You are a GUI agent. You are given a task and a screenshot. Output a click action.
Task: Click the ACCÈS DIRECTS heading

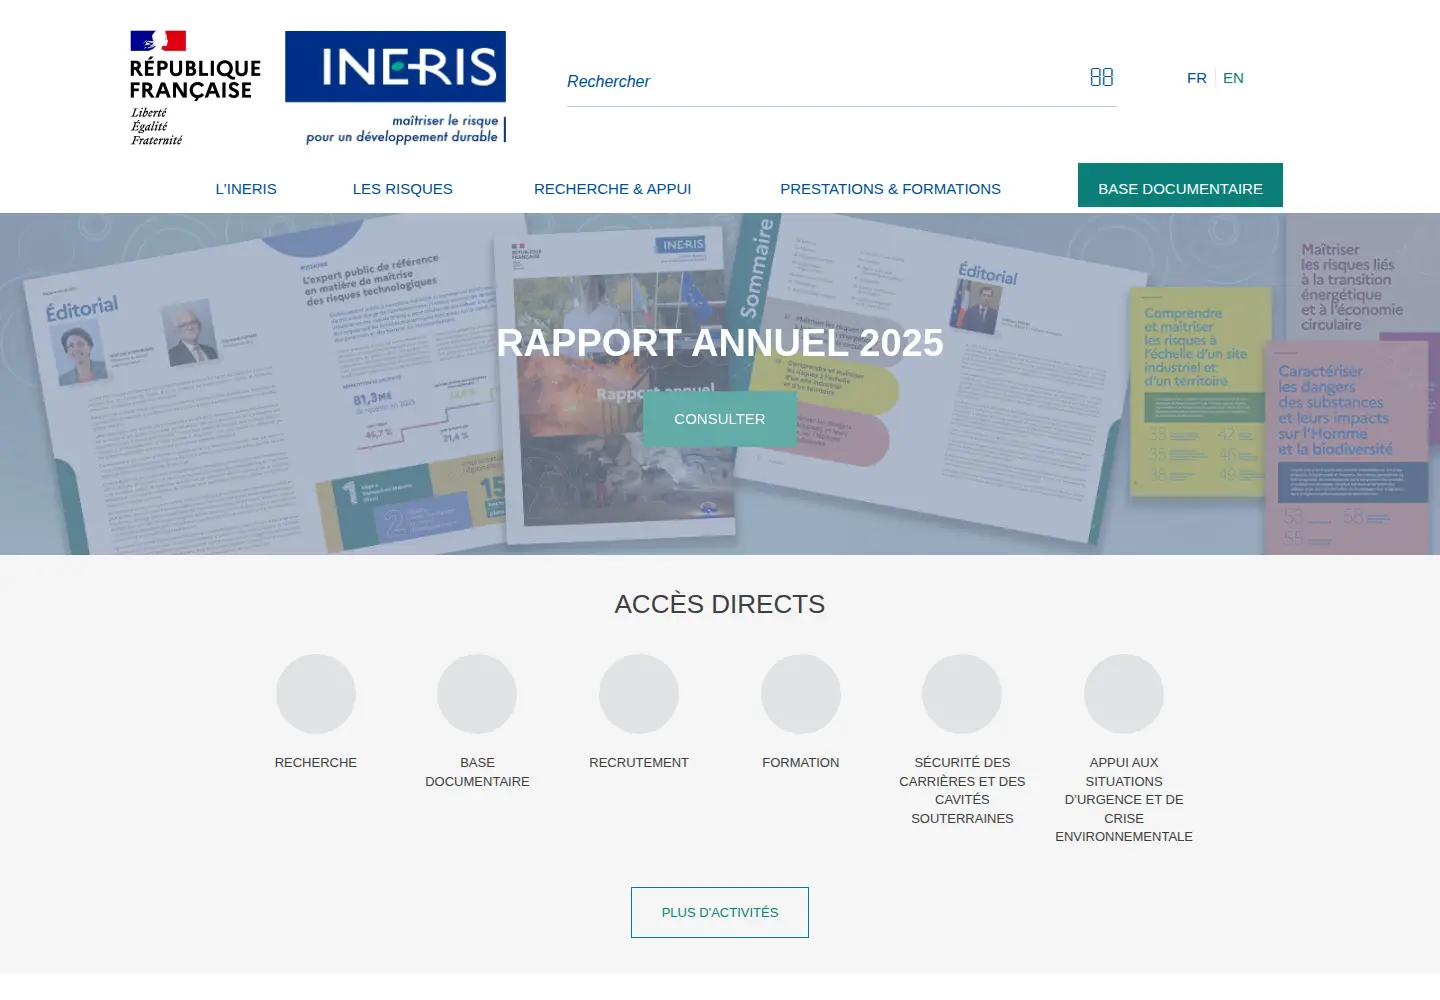[x=720, y=604]
